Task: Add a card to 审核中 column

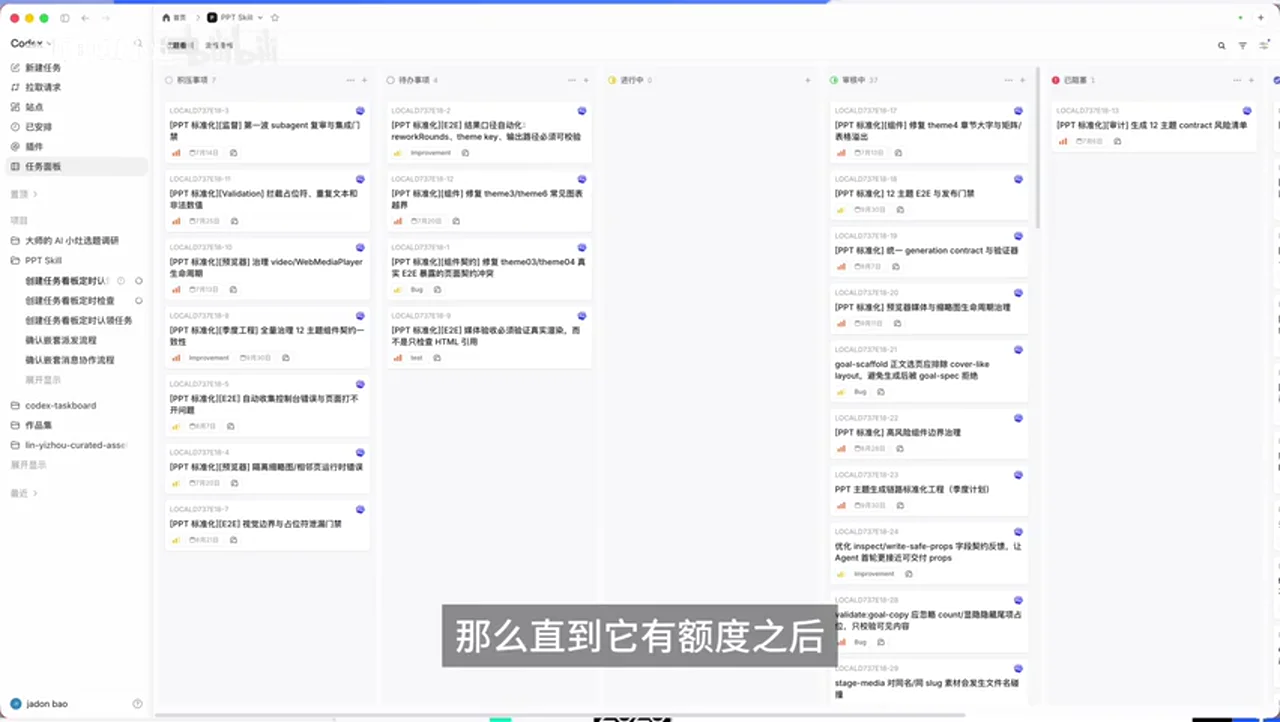Action: pos(1022,80)
